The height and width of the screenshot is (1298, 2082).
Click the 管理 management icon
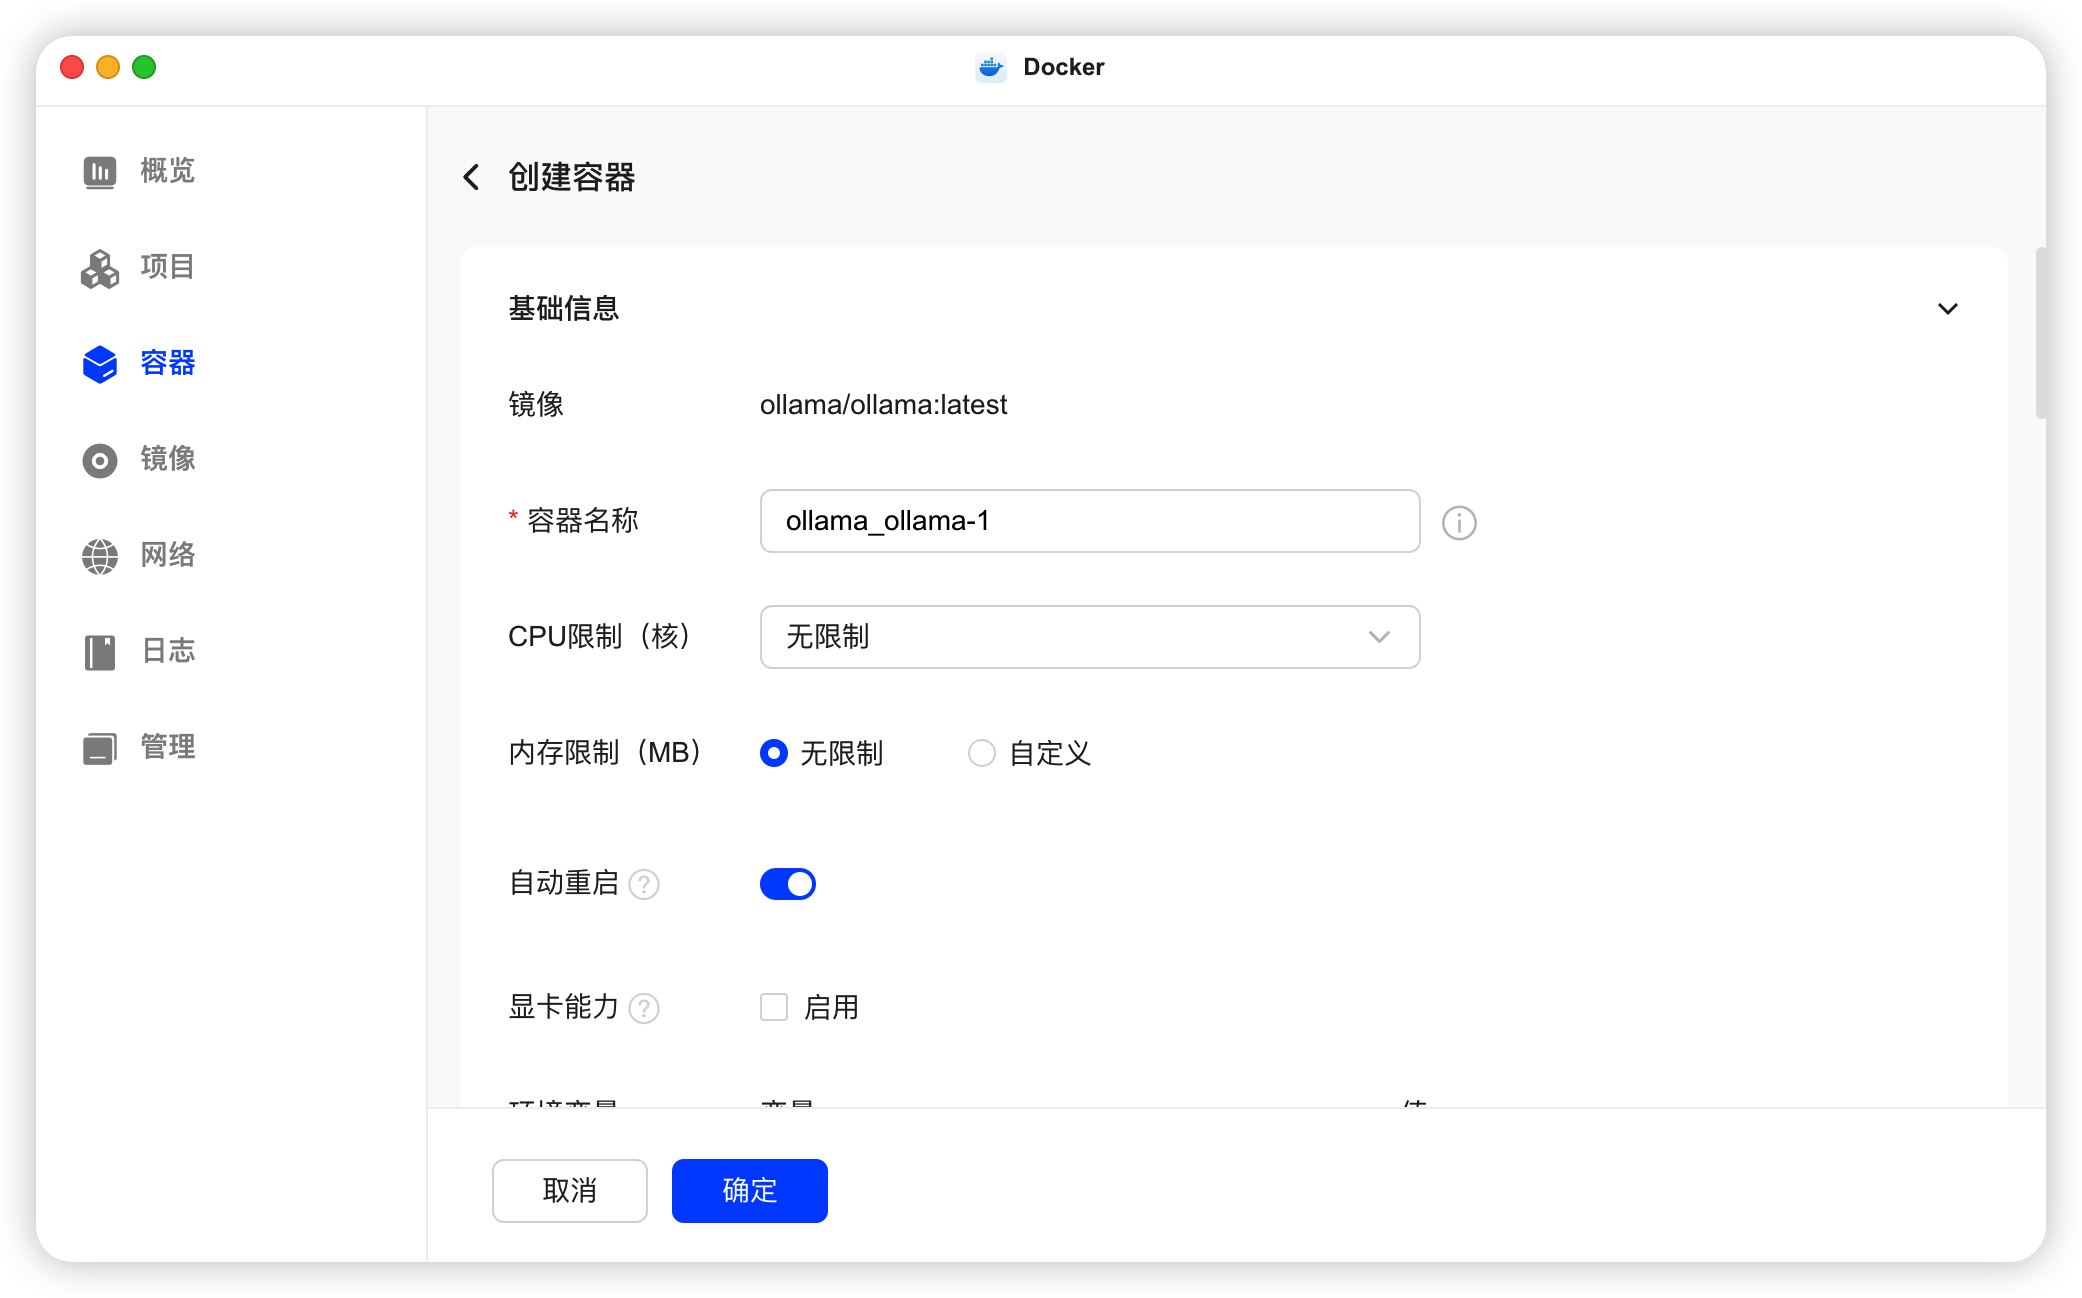tap(100, 748)
